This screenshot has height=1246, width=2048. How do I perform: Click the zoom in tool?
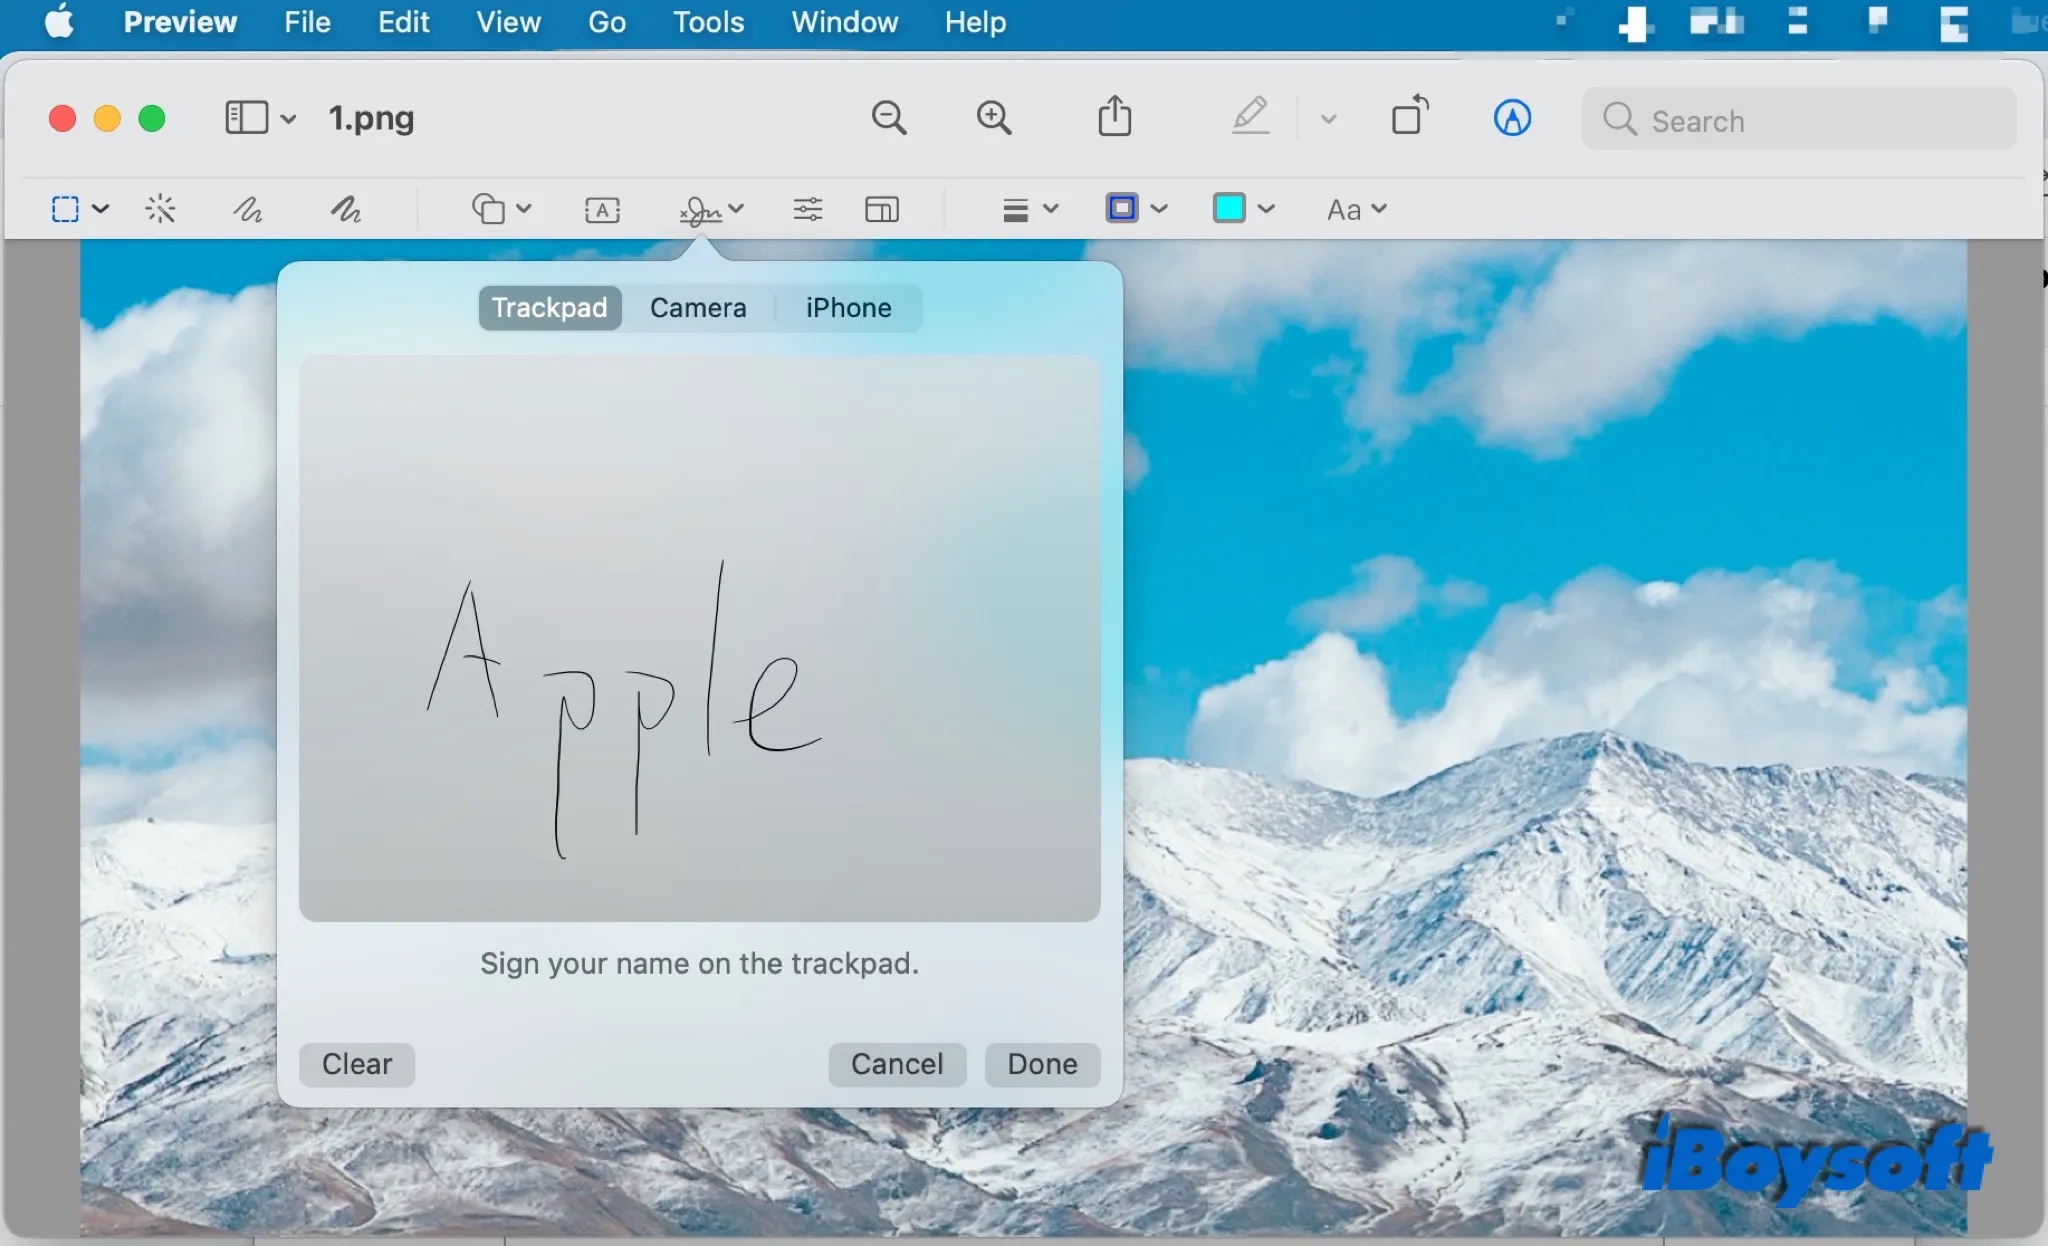[995, 120]
